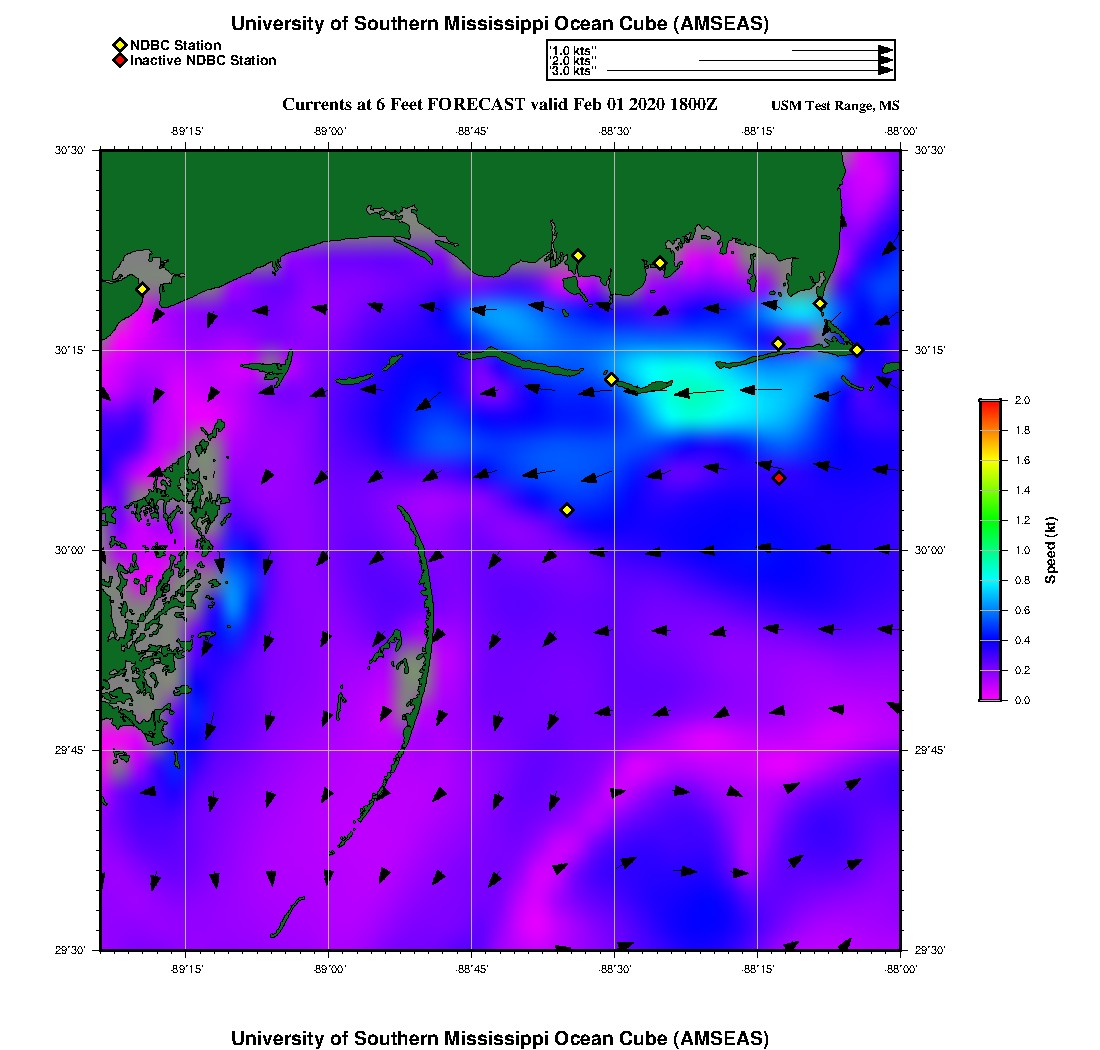
Task: Click the left axis label 30°00'
Action: point(74,550)
